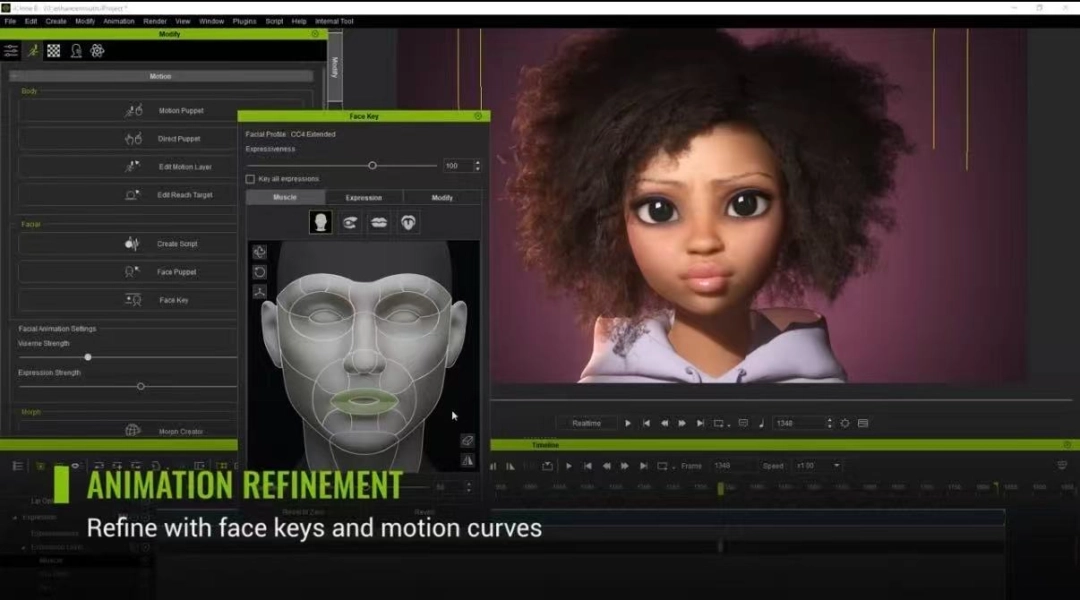Image resolution: width=1080 pixels, height=600 pixels.
Task: Click the checkerboard material icon in Modify panel
Action: [54, 51]
